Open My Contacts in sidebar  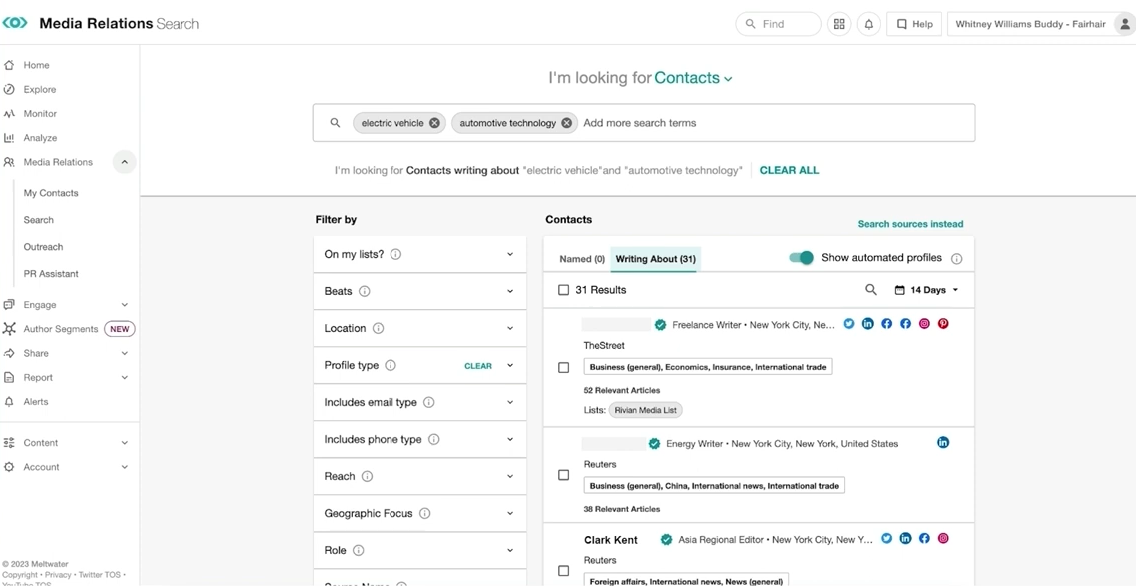tap(51, 193)
